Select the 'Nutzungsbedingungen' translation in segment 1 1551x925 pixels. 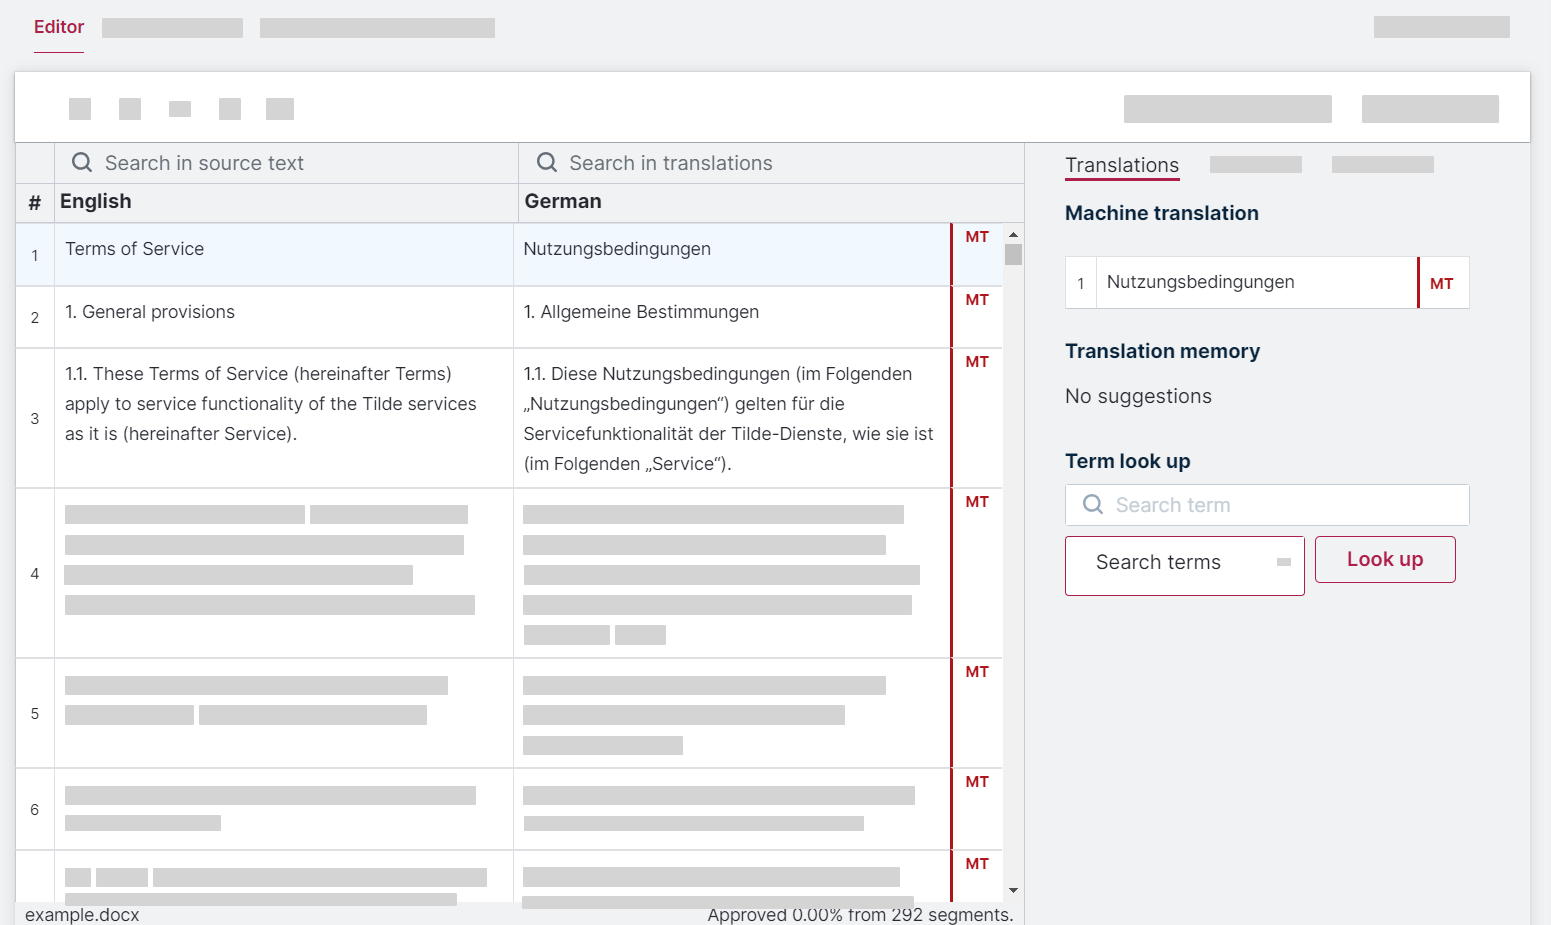(x=732, y=254)
